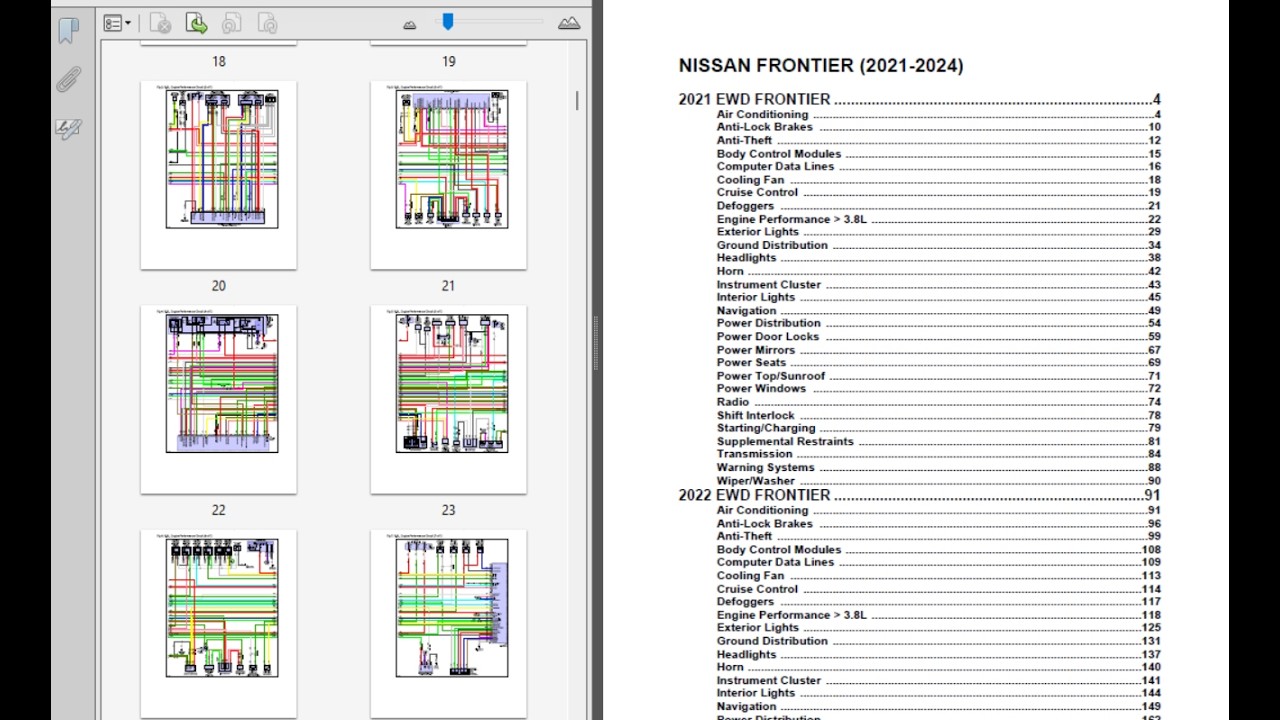Click the Rotate clockwise icon

tap(267, 23)
